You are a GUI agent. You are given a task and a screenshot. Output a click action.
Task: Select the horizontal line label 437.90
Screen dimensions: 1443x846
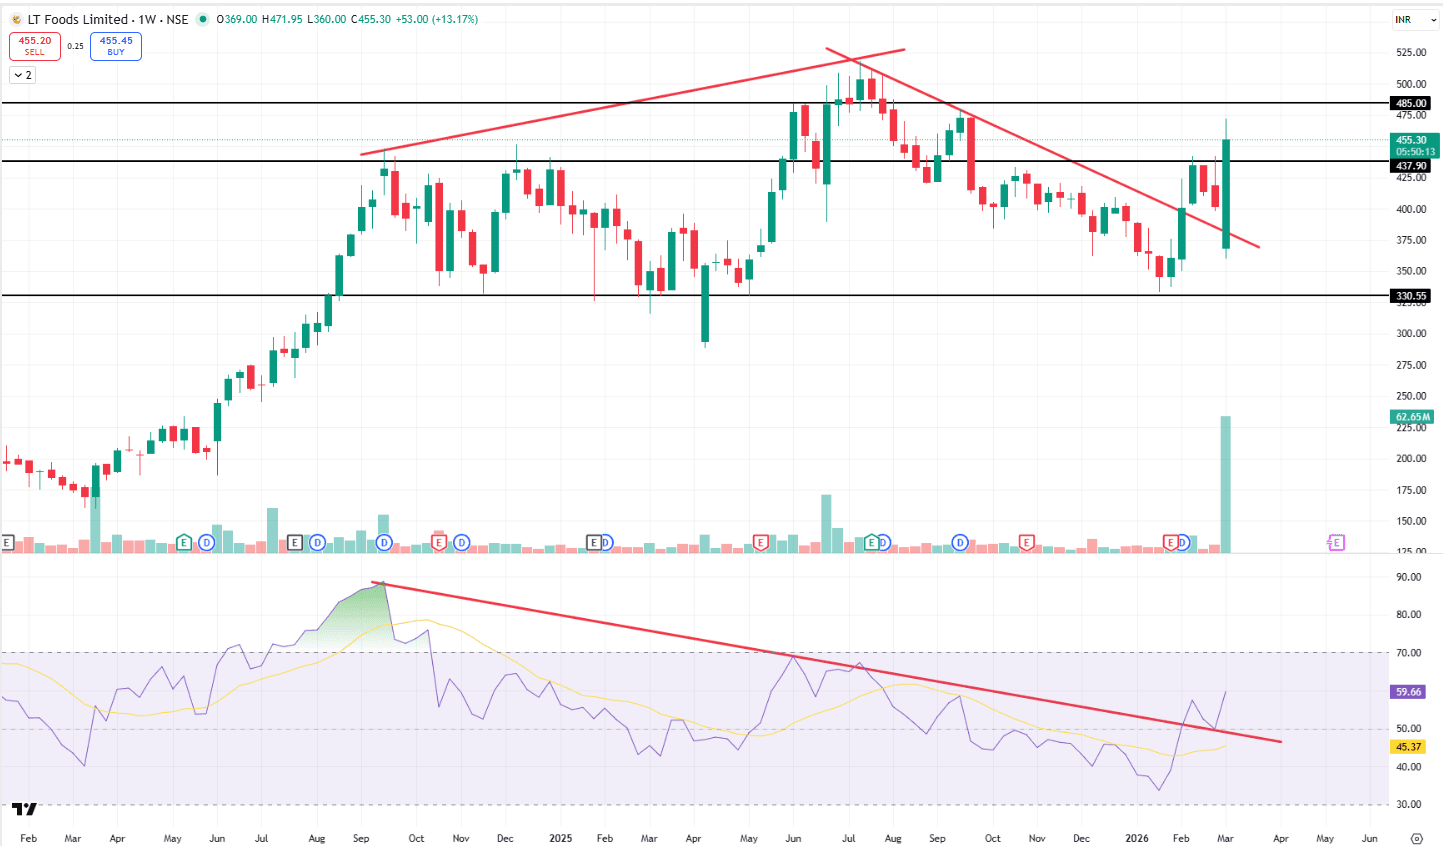coord(1411,166)
